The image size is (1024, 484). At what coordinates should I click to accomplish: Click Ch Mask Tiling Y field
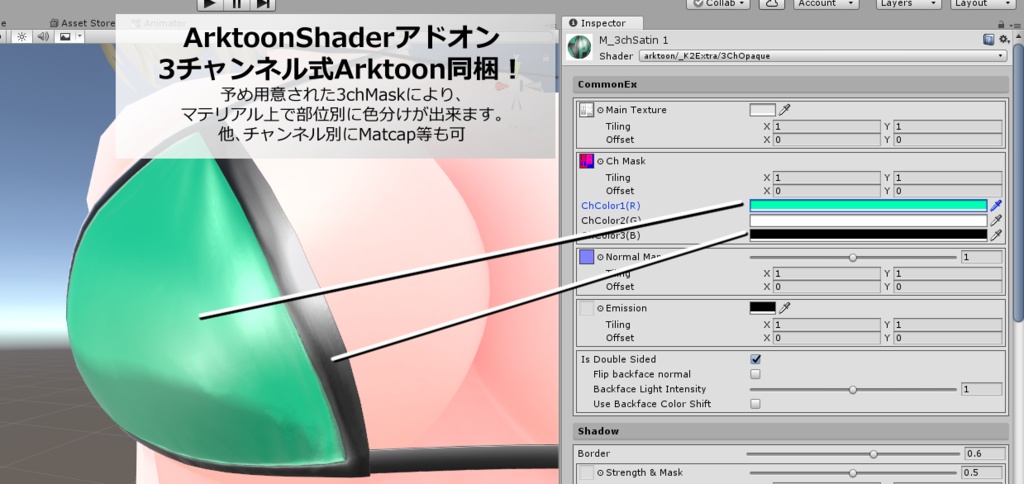click(948, 178)
